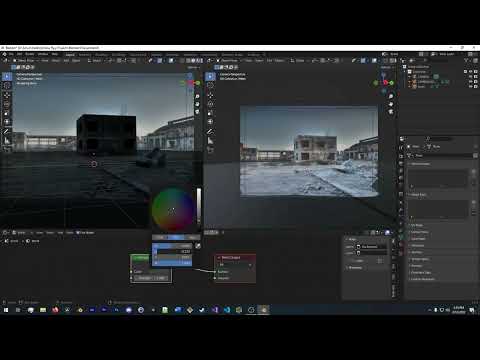Image resolution: width=480 pixels, height=360 pixels.
Task: Select the Measure tool in right viewport
Action: point(210,141)
